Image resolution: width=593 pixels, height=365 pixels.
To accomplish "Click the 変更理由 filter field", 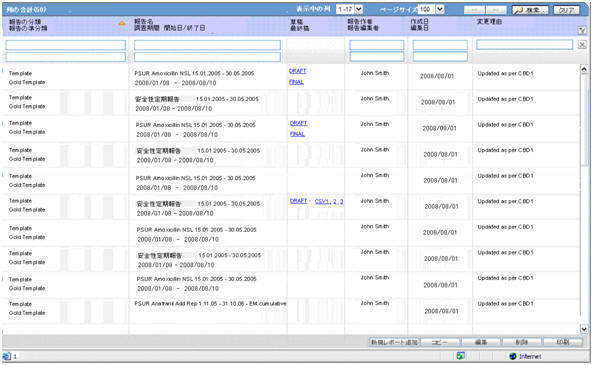I will click(525, 44).
